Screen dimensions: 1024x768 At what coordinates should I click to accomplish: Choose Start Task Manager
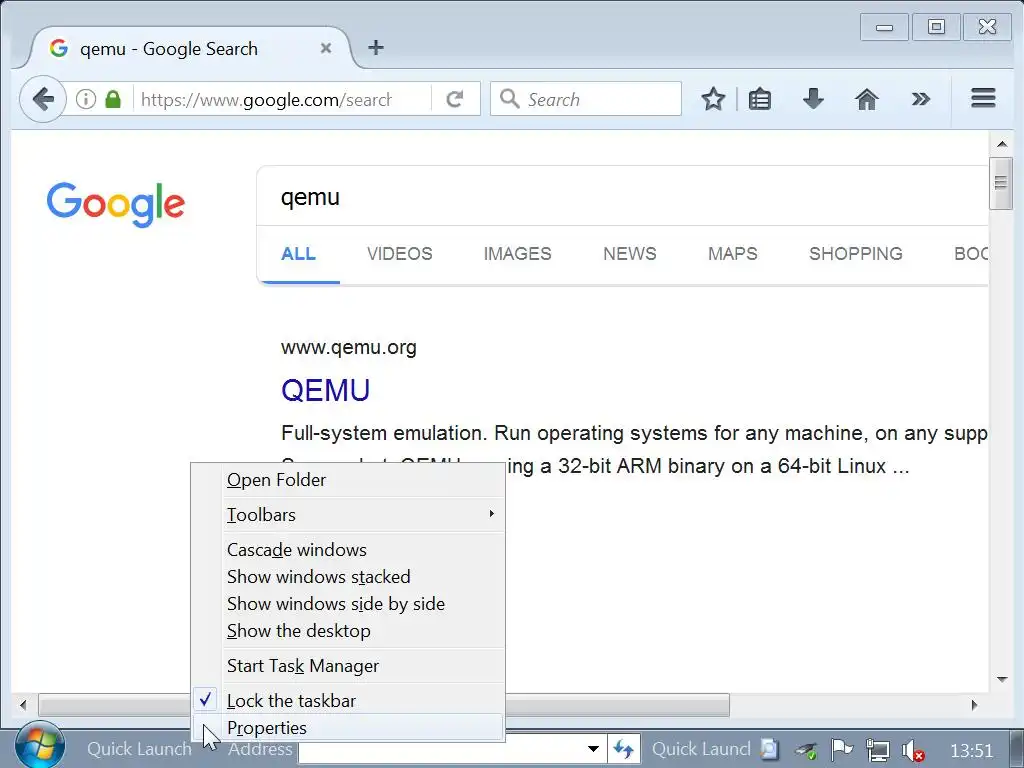(x=348, y=666)
